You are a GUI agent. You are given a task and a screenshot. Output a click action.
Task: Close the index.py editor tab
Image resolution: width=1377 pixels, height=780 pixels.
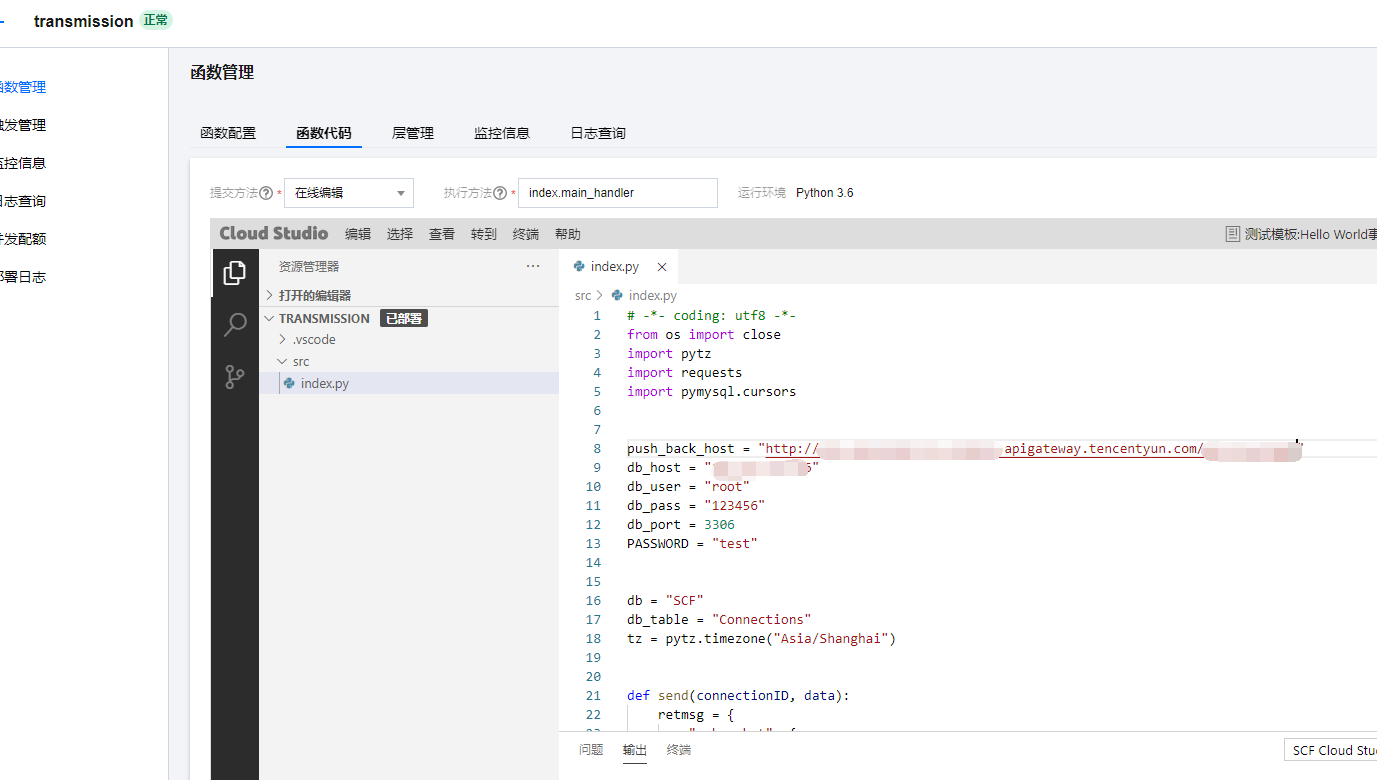point(662,267)
